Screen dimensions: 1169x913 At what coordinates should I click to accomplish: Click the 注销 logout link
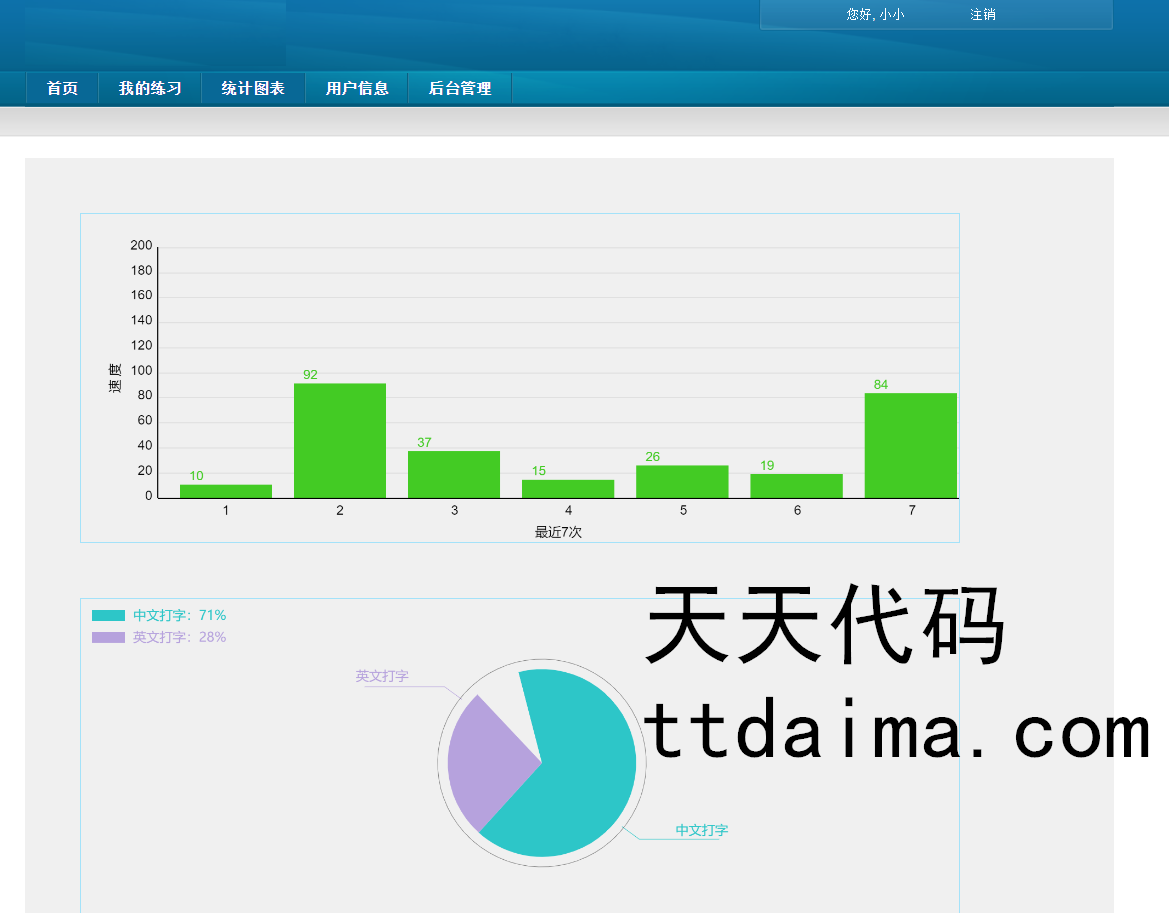tap(982, 15)
